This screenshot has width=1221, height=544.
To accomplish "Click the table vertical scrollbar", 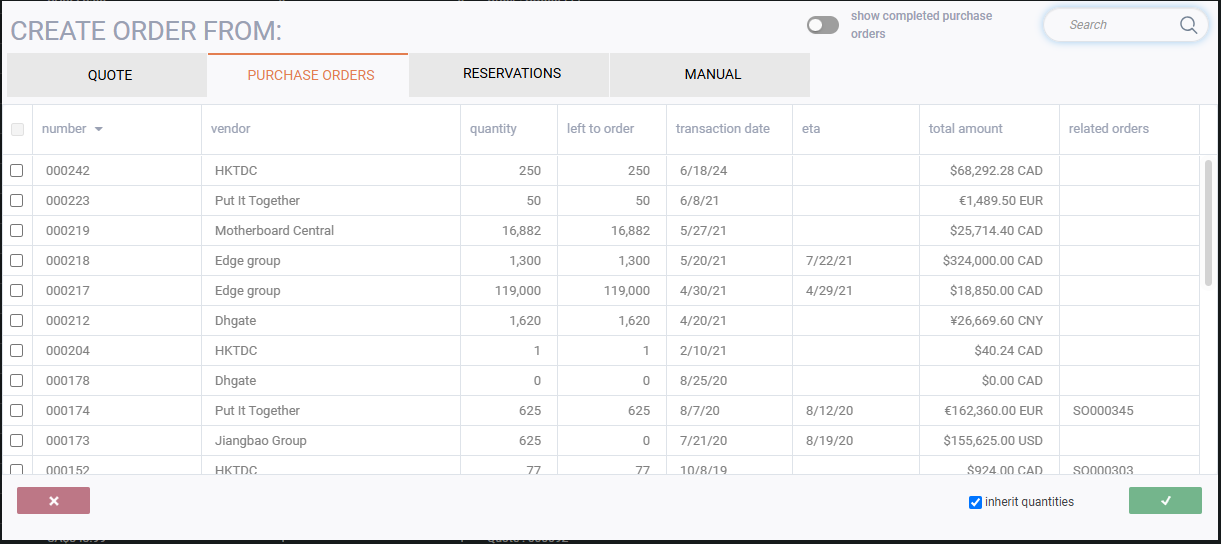I will pyautogui.click(x=1208, y=222).
